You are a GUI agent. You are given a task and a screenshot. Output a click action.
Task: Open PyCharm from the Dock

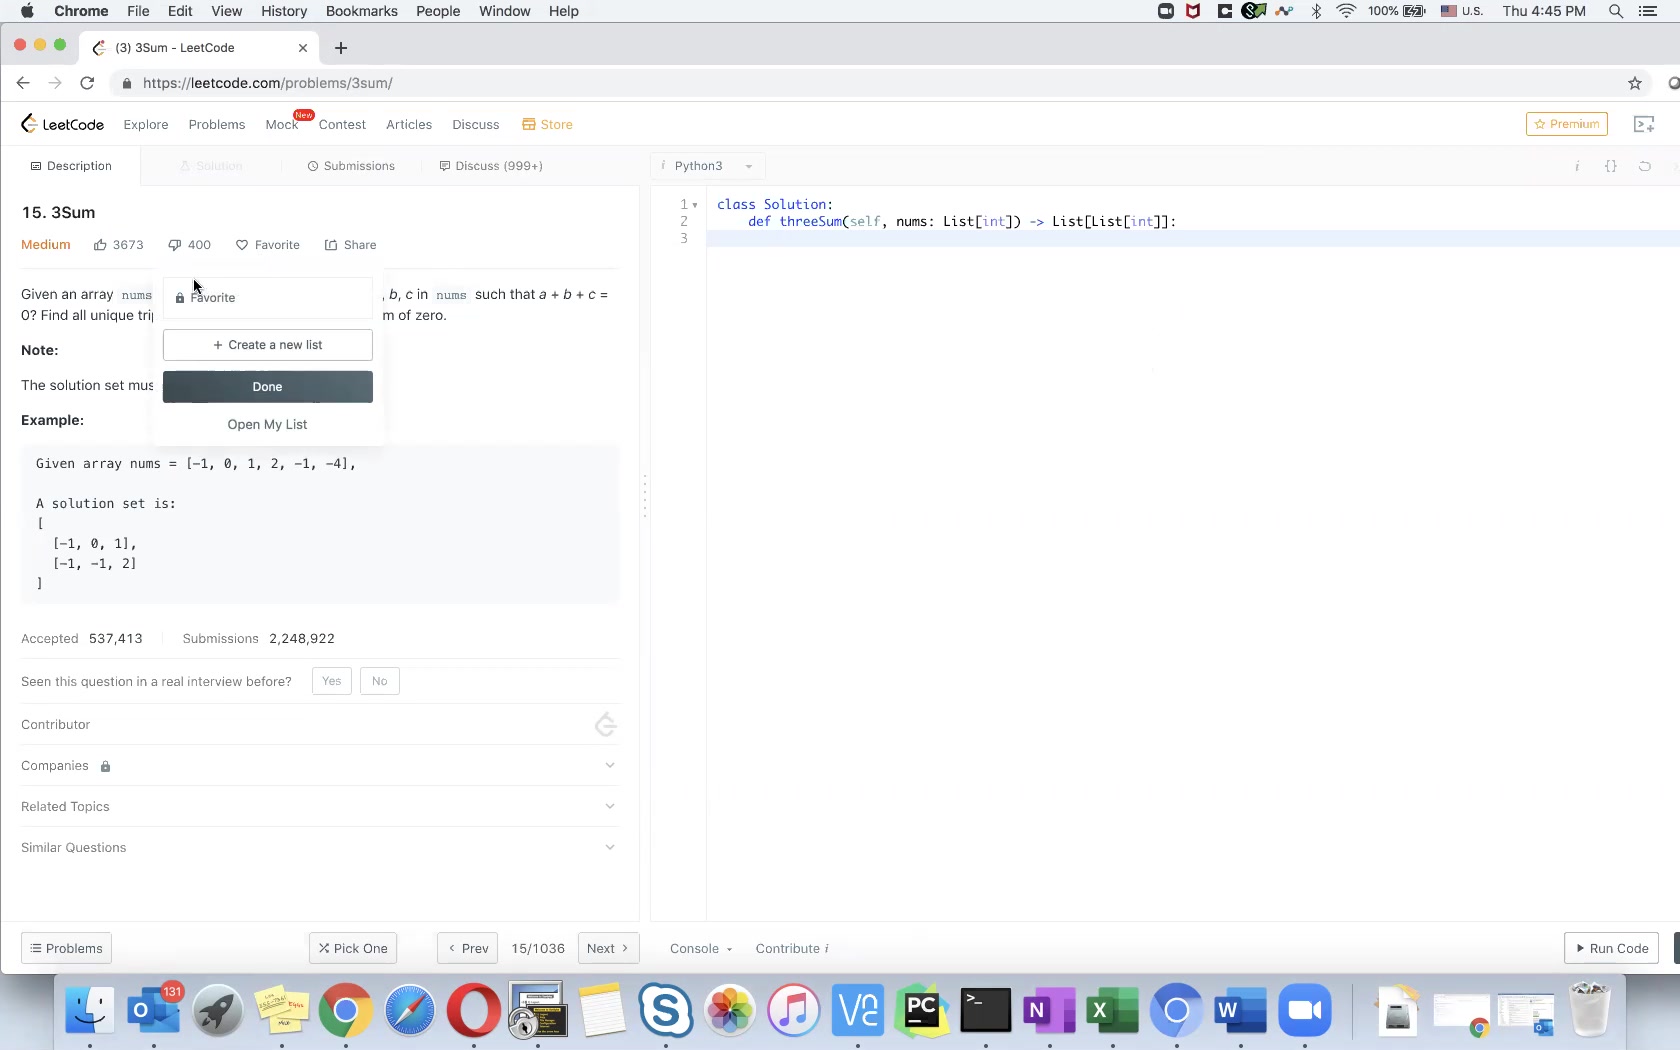(x=922, y=1012)
